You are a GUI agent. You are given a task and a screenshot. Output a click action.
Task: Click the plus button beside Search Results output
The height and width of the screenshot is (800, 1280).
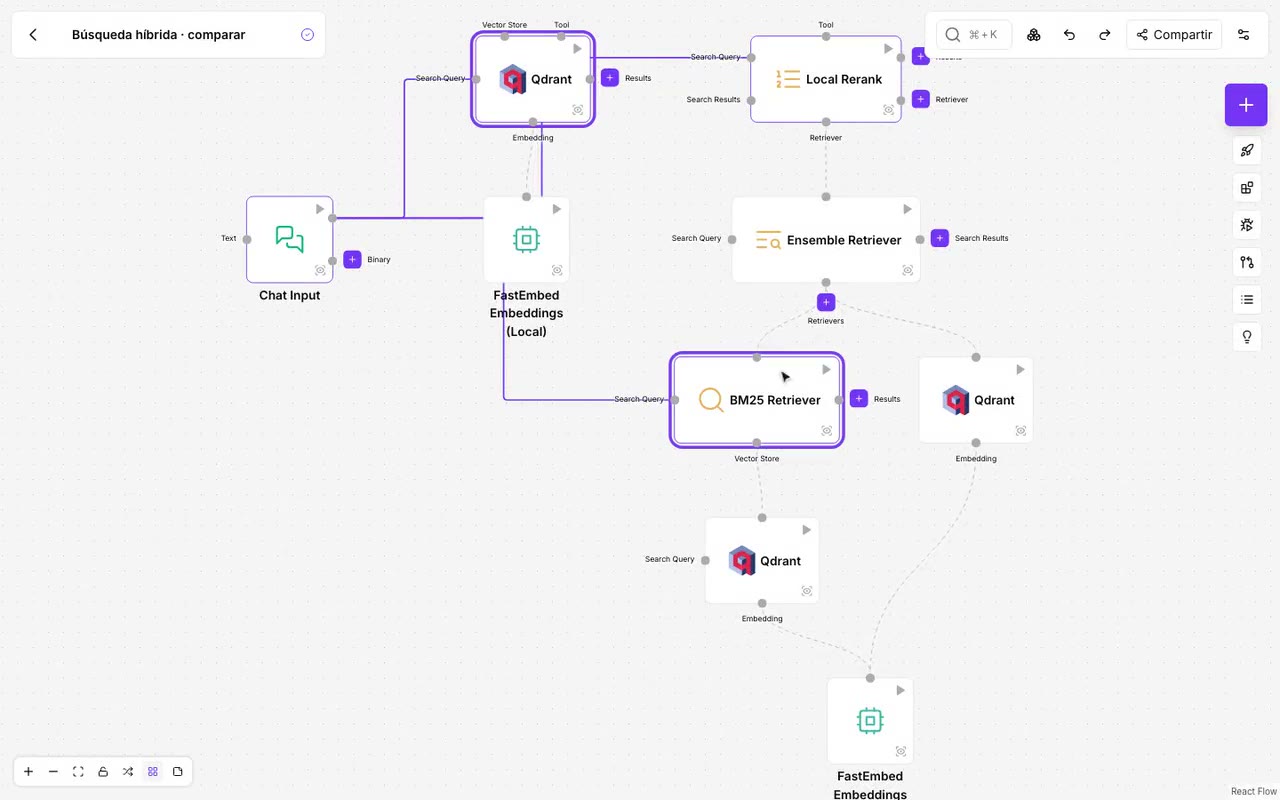click(940, 238)
